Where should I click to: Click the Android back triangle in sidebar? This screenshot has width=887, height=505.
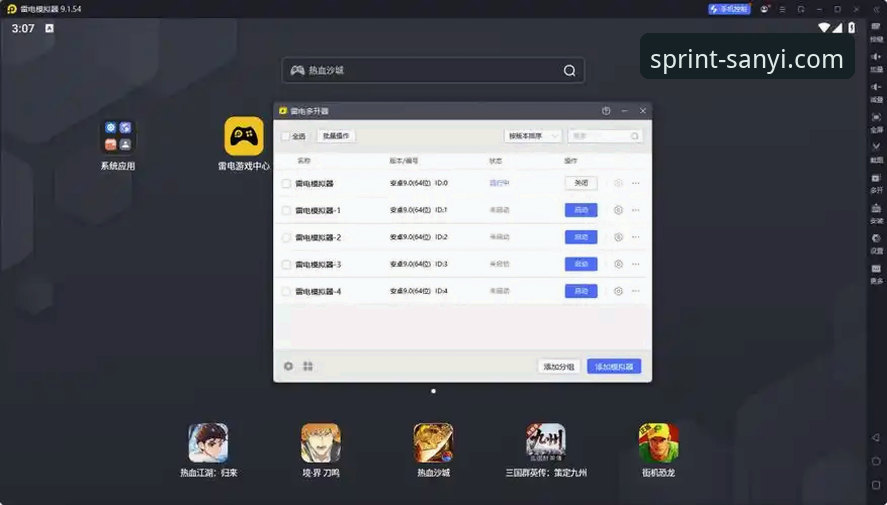point(876,437)
